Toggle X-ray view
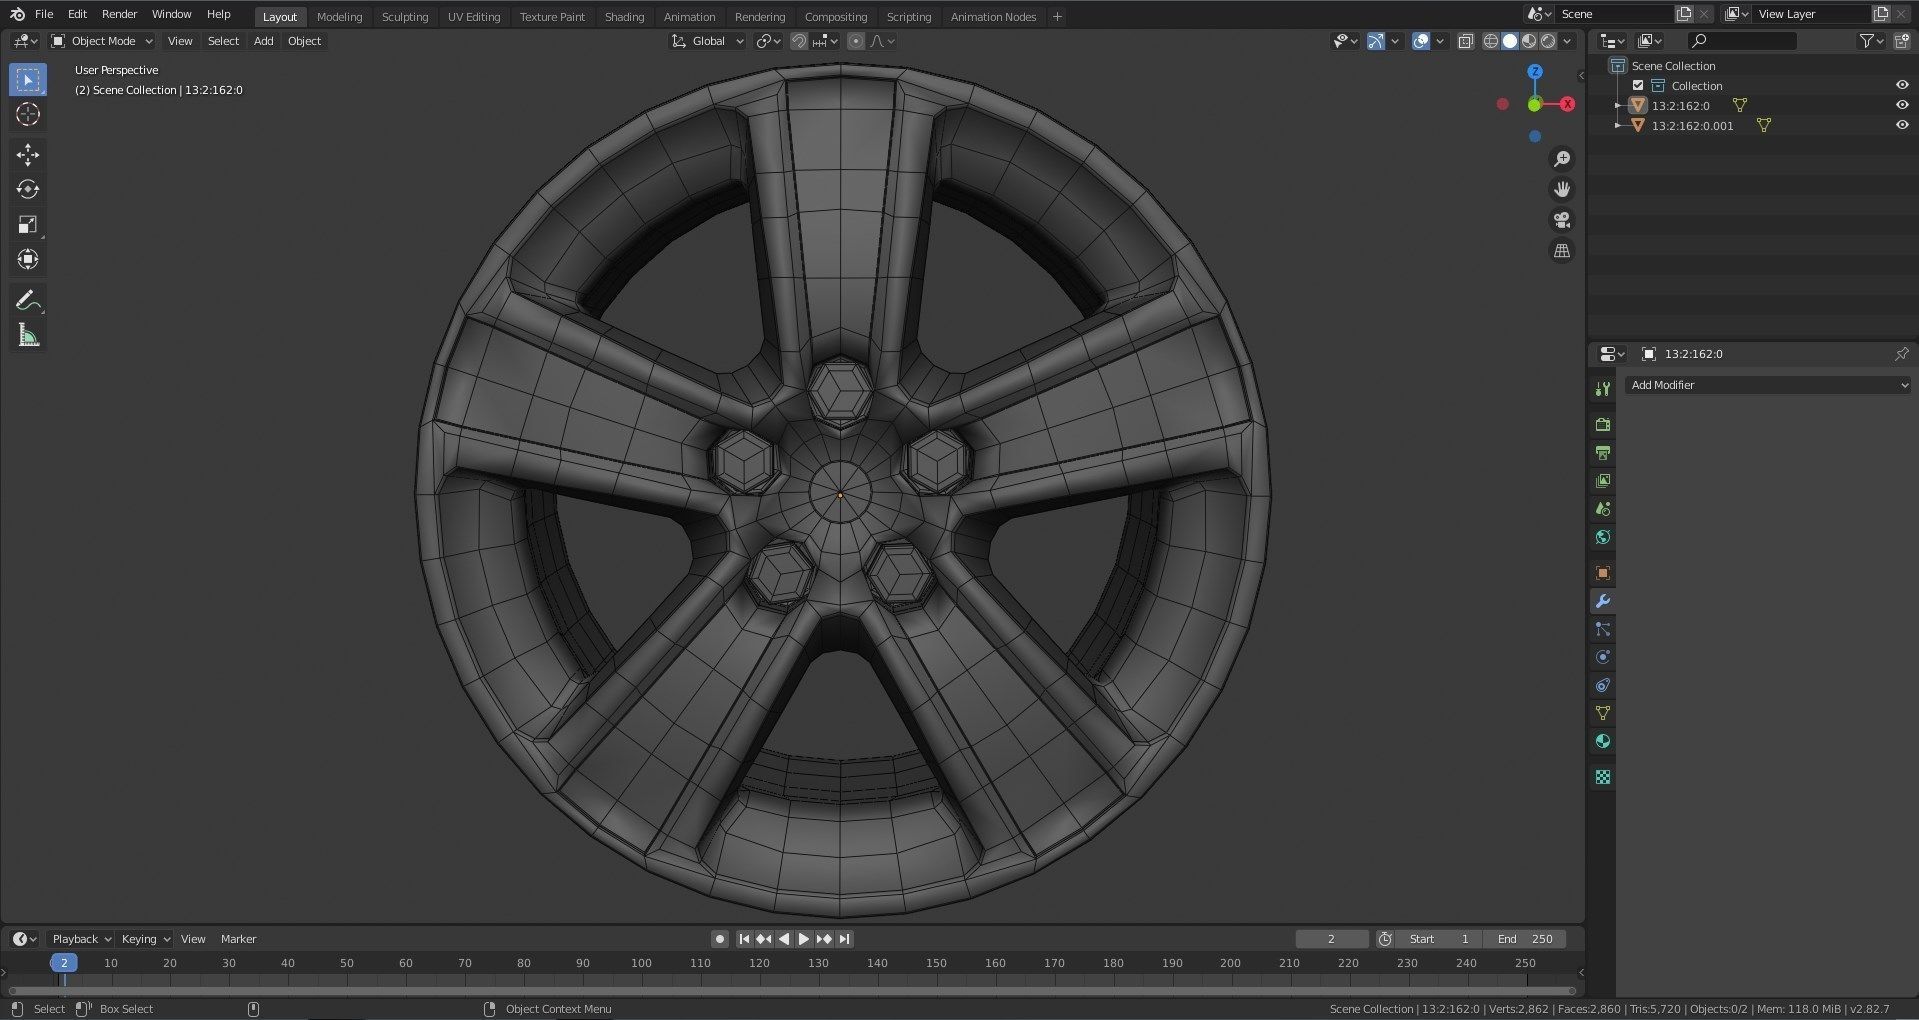This screenshot has height=1020, width=1919. click(x=1466, y=41)
